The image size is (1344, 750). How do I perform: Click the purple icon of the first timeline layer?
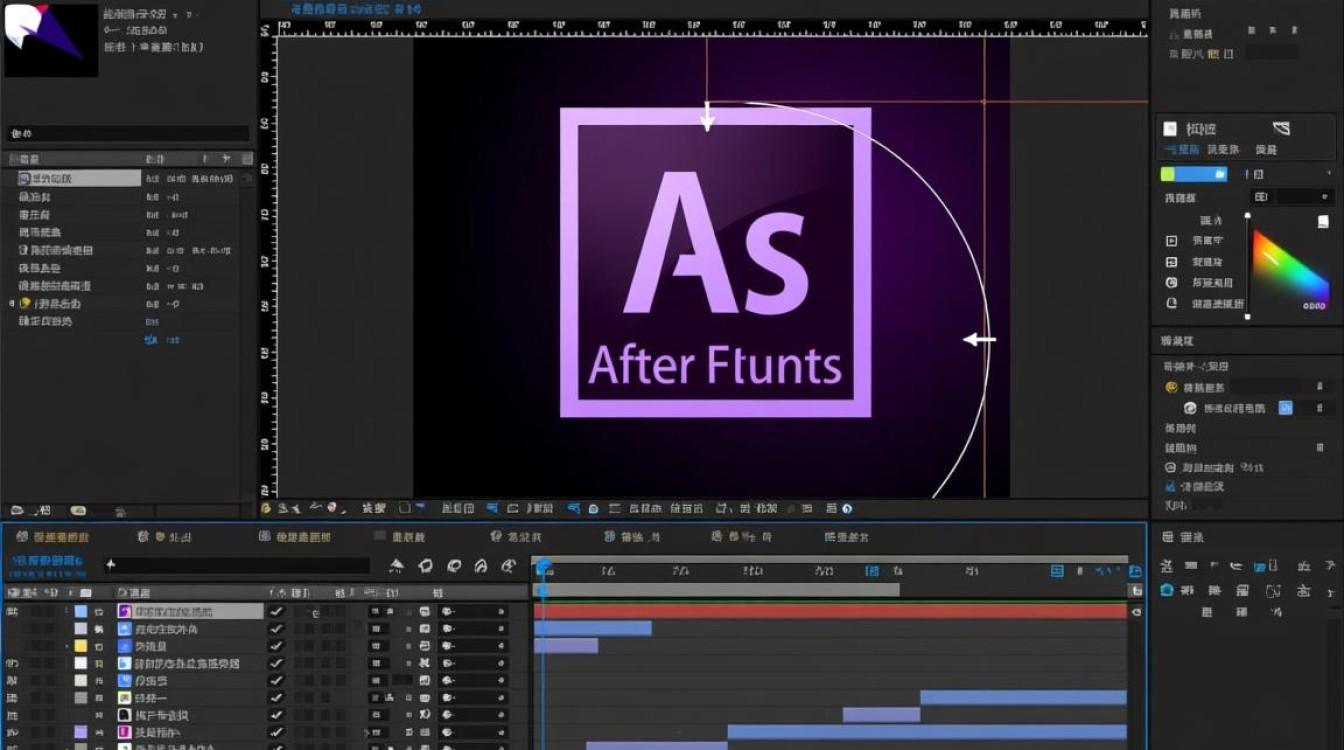pos(125,611)
